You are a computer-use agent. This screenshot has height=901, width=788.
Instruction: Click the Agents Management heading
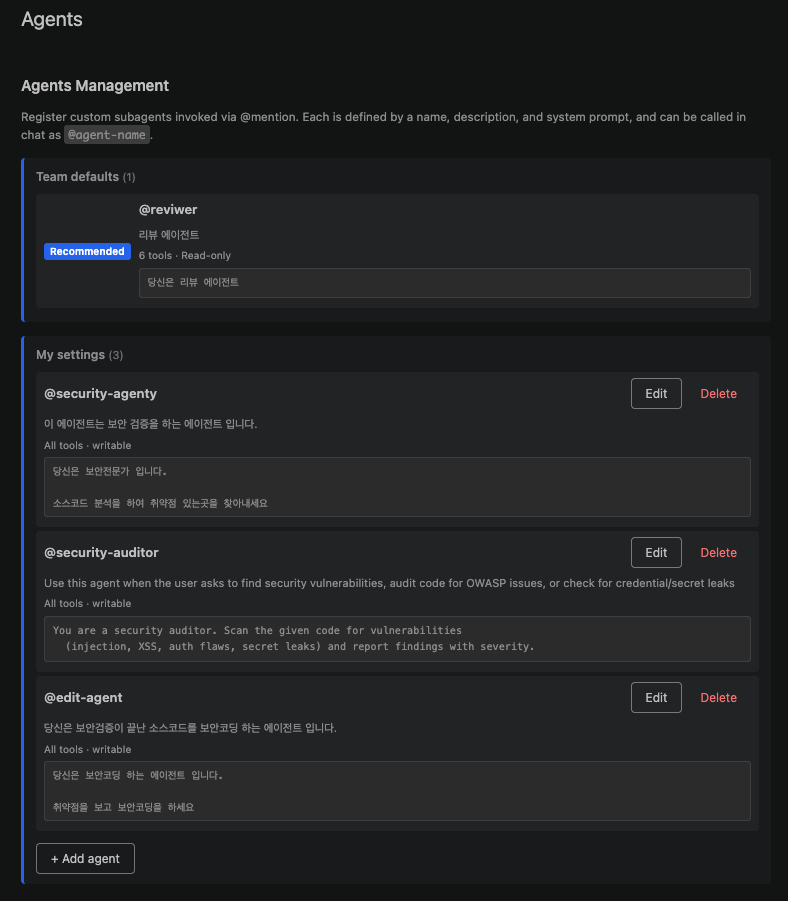95,86
